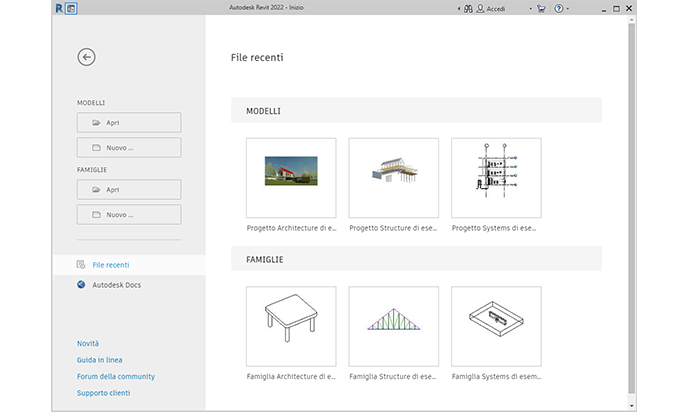Click the scrollbar up arrow

[x=631, y=20]
